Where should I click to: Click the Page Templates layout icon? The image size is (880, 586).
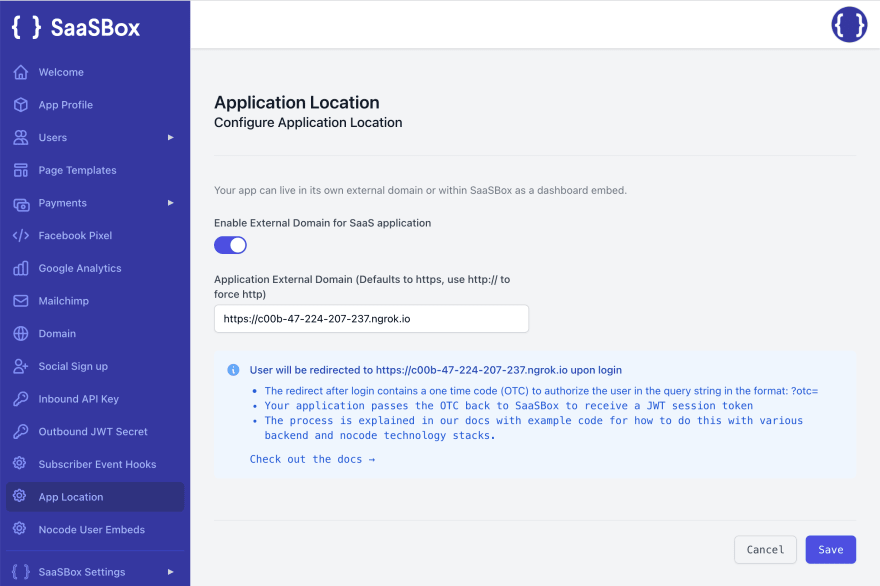click(x=21, y=170)
